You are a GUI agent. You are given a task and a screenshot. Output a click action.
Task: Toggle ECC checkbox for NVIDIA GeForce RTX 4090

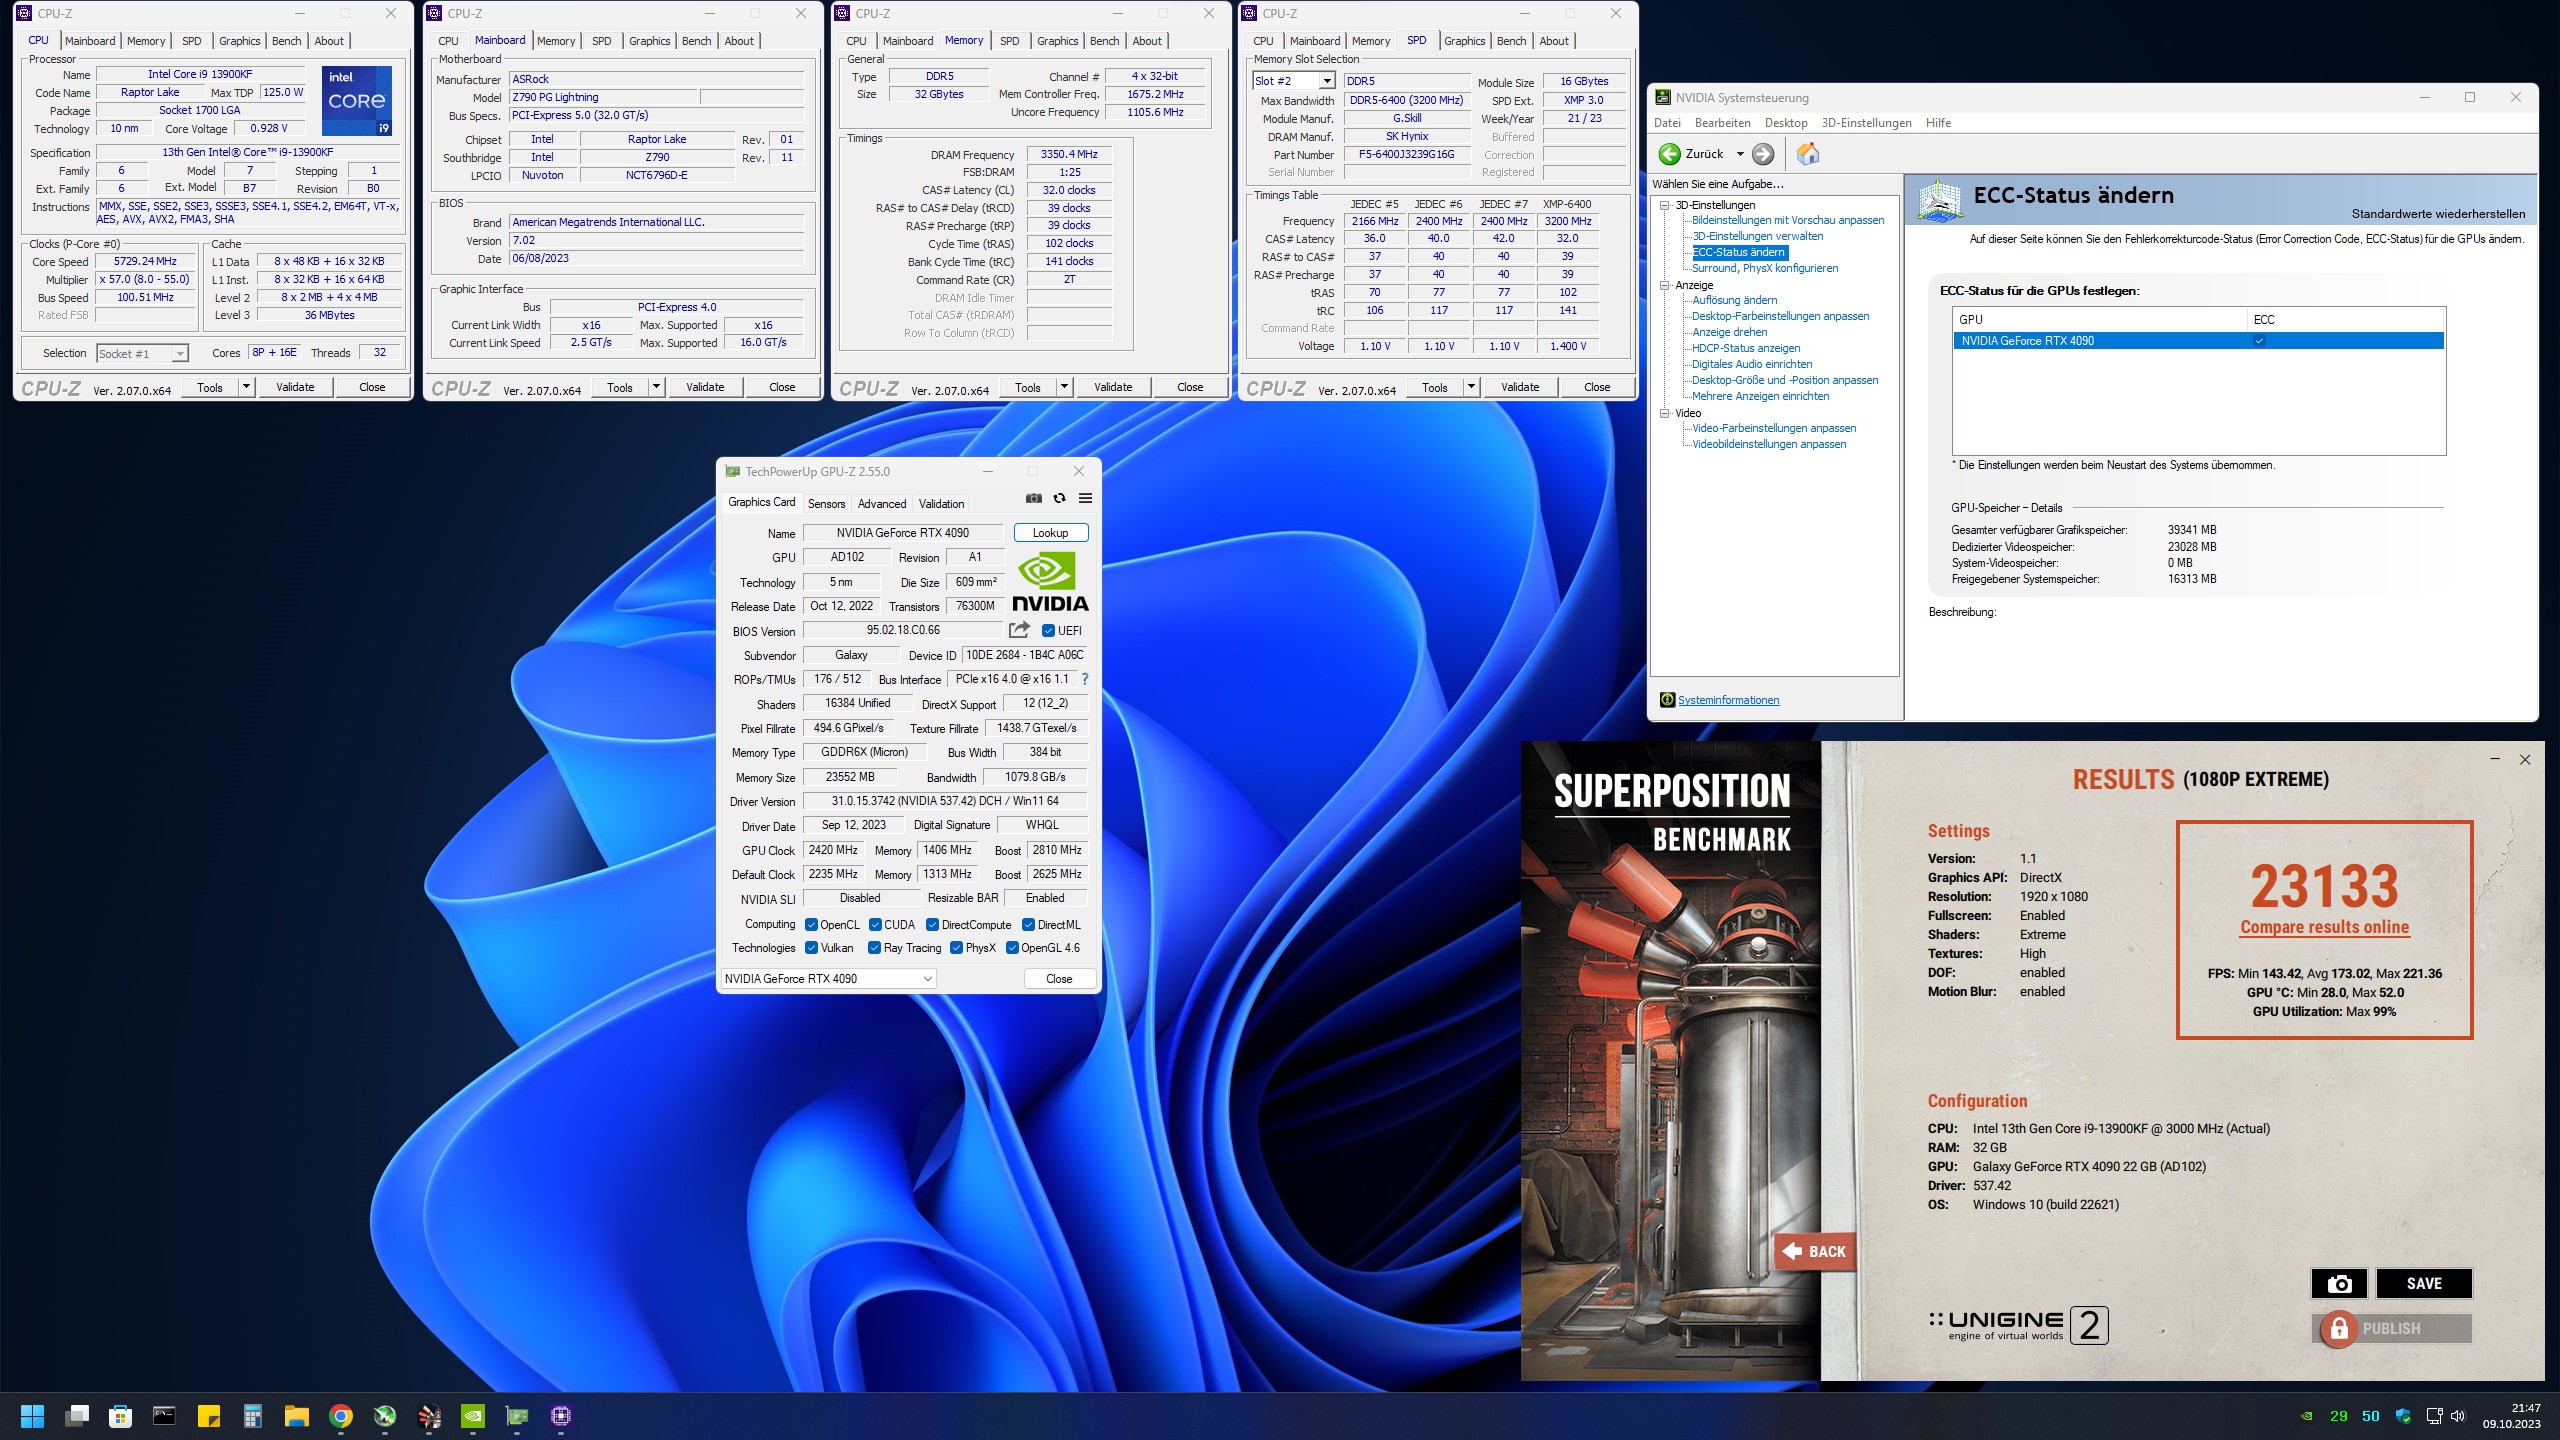[2259, 341]
